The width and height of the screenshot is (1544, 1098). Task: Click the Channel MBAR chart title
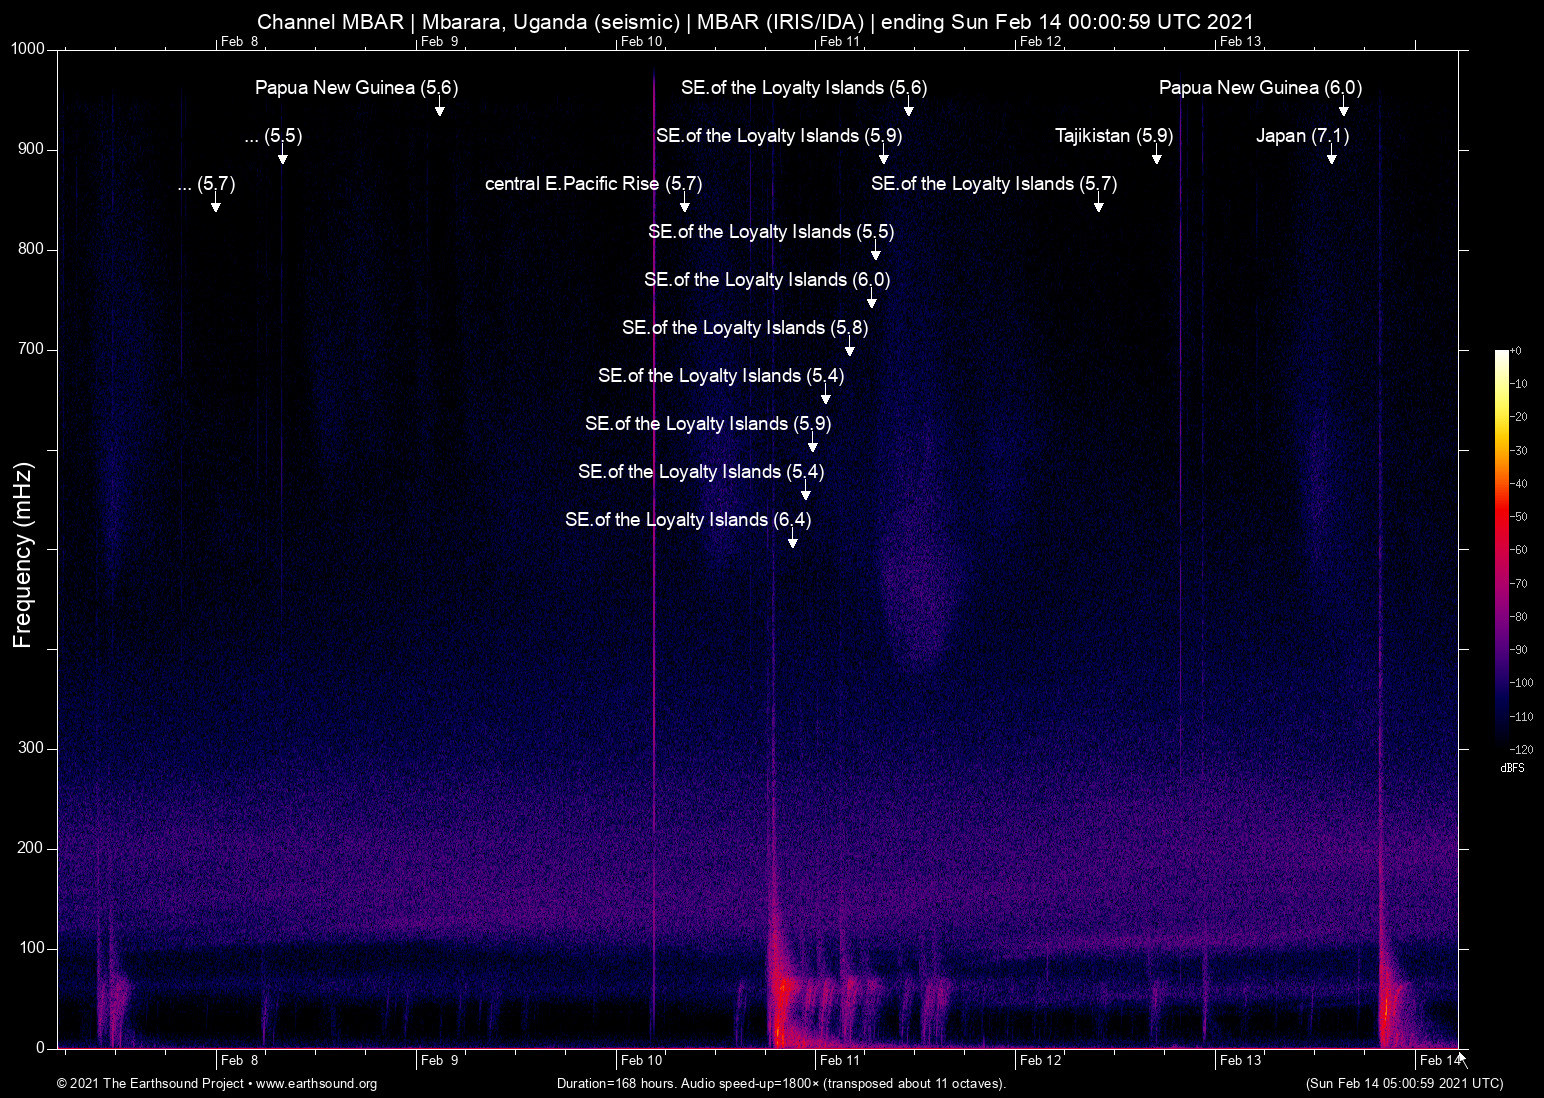[x=755, y=22]
